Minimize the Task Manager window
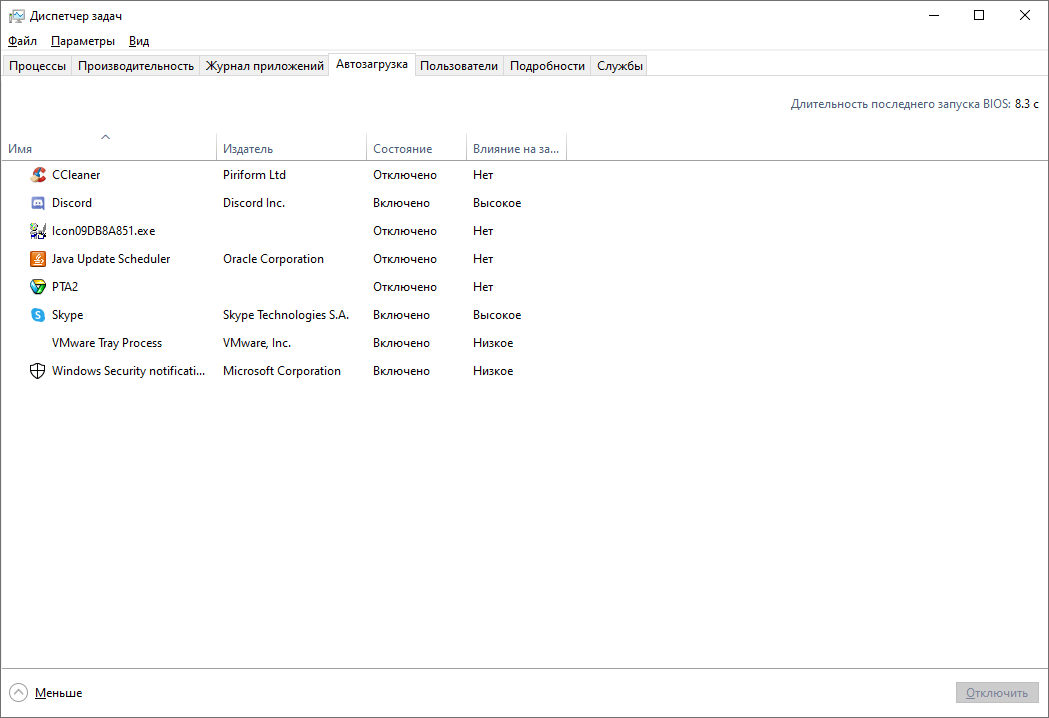The image size is (1049, 718). pyautogui.click(x=934, y=15)
